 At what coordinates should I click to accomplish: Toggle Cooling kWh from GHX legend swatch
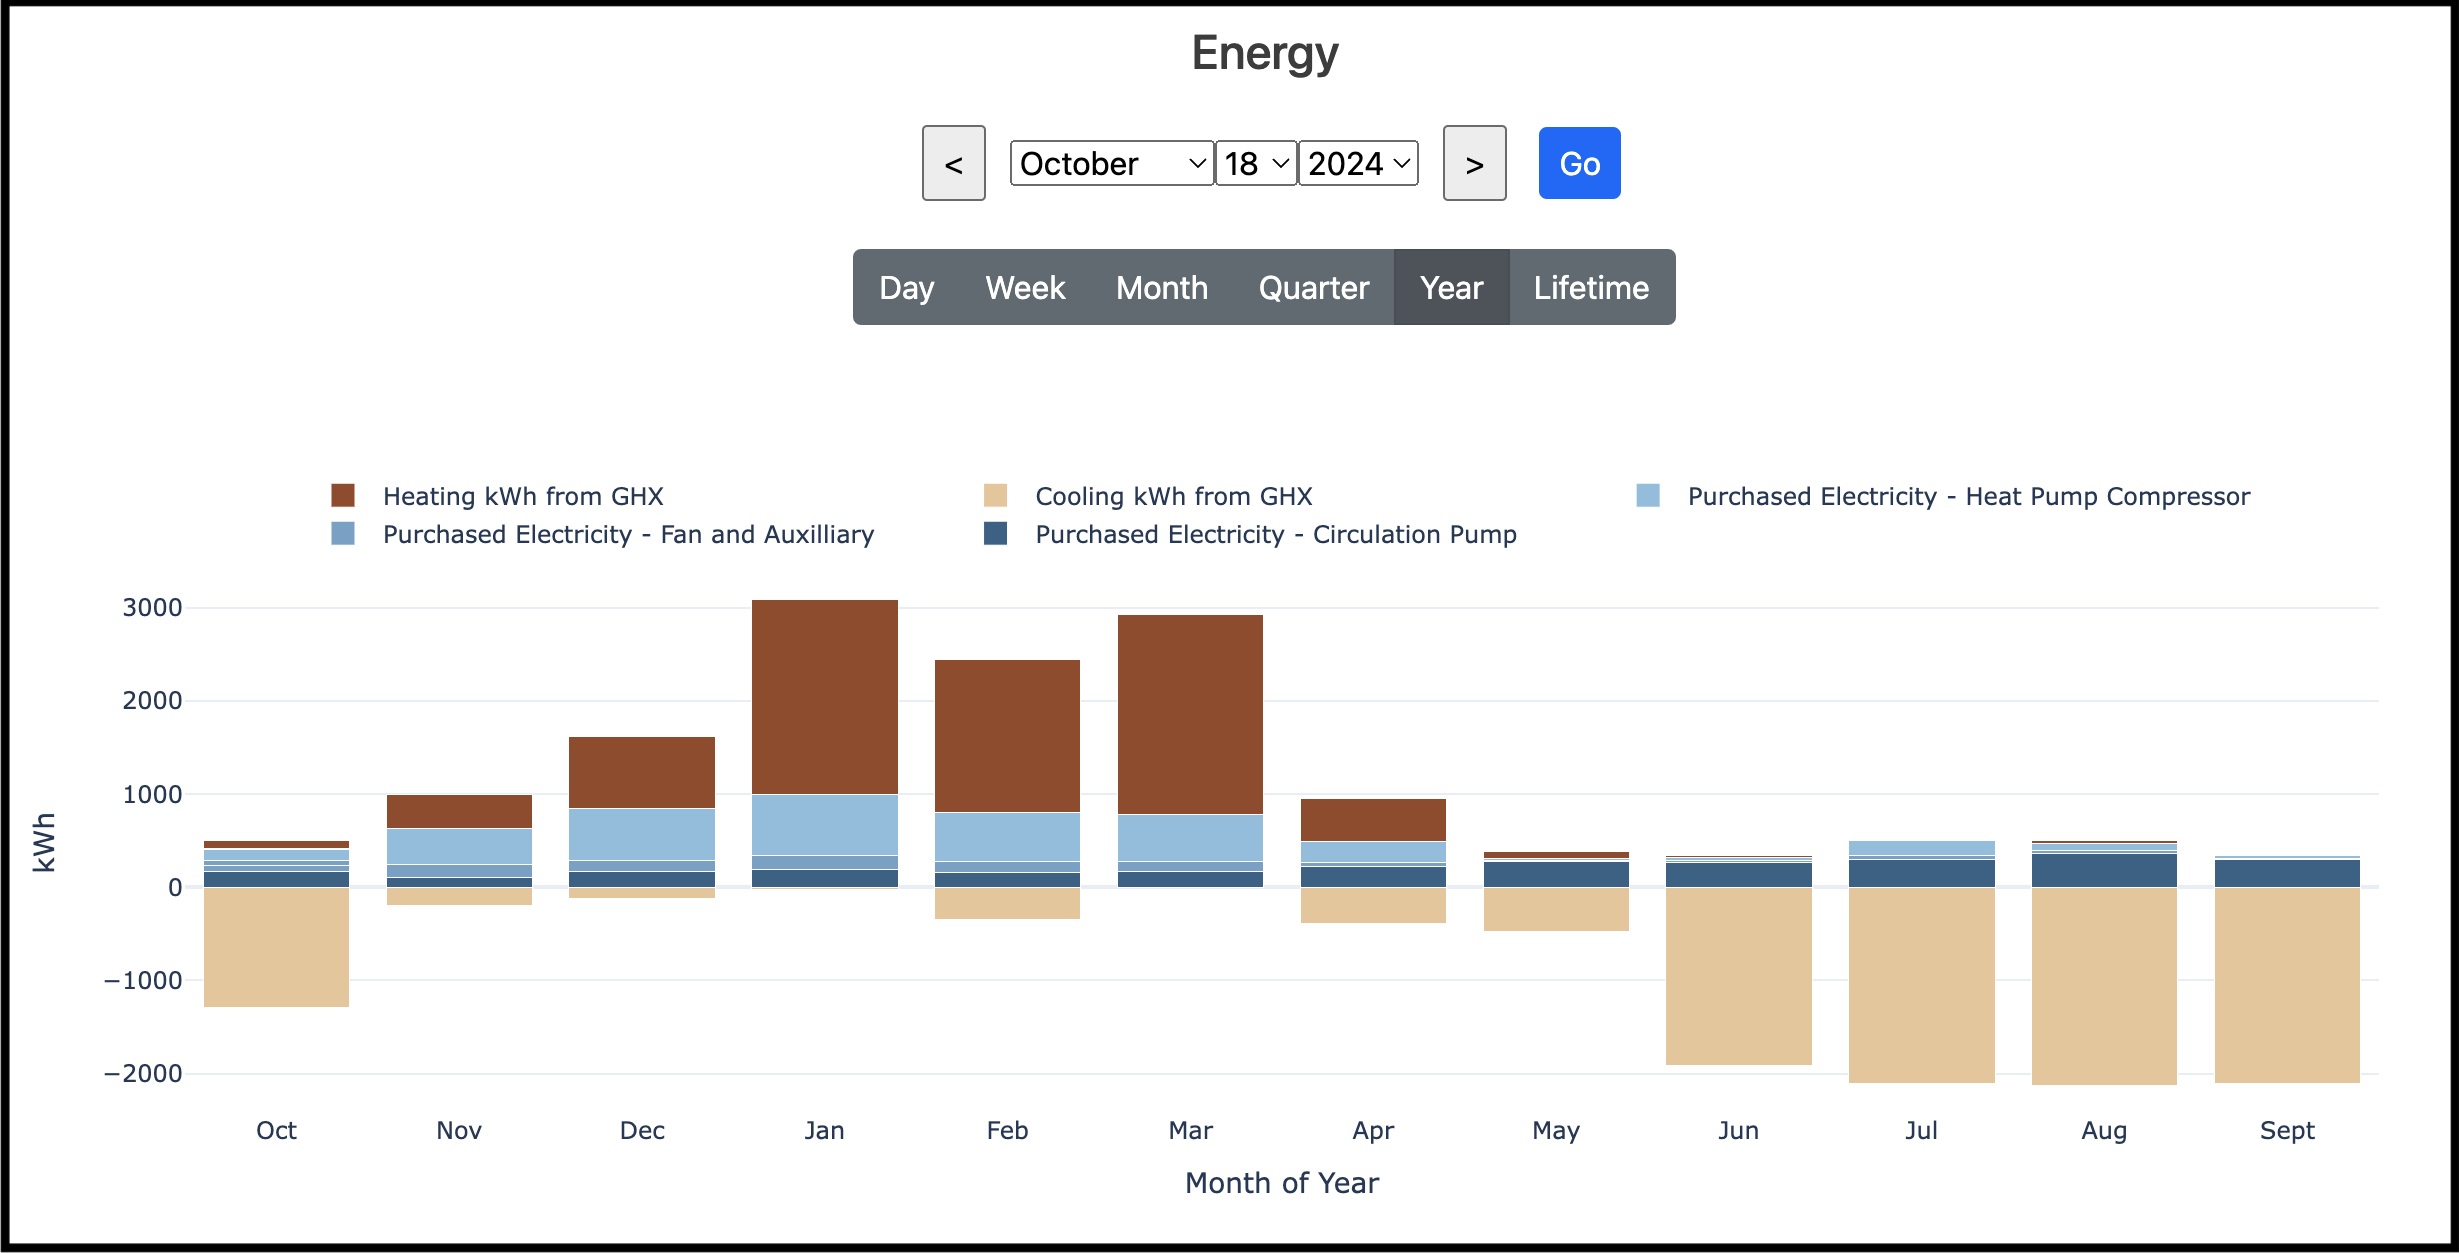pos(995,496)
